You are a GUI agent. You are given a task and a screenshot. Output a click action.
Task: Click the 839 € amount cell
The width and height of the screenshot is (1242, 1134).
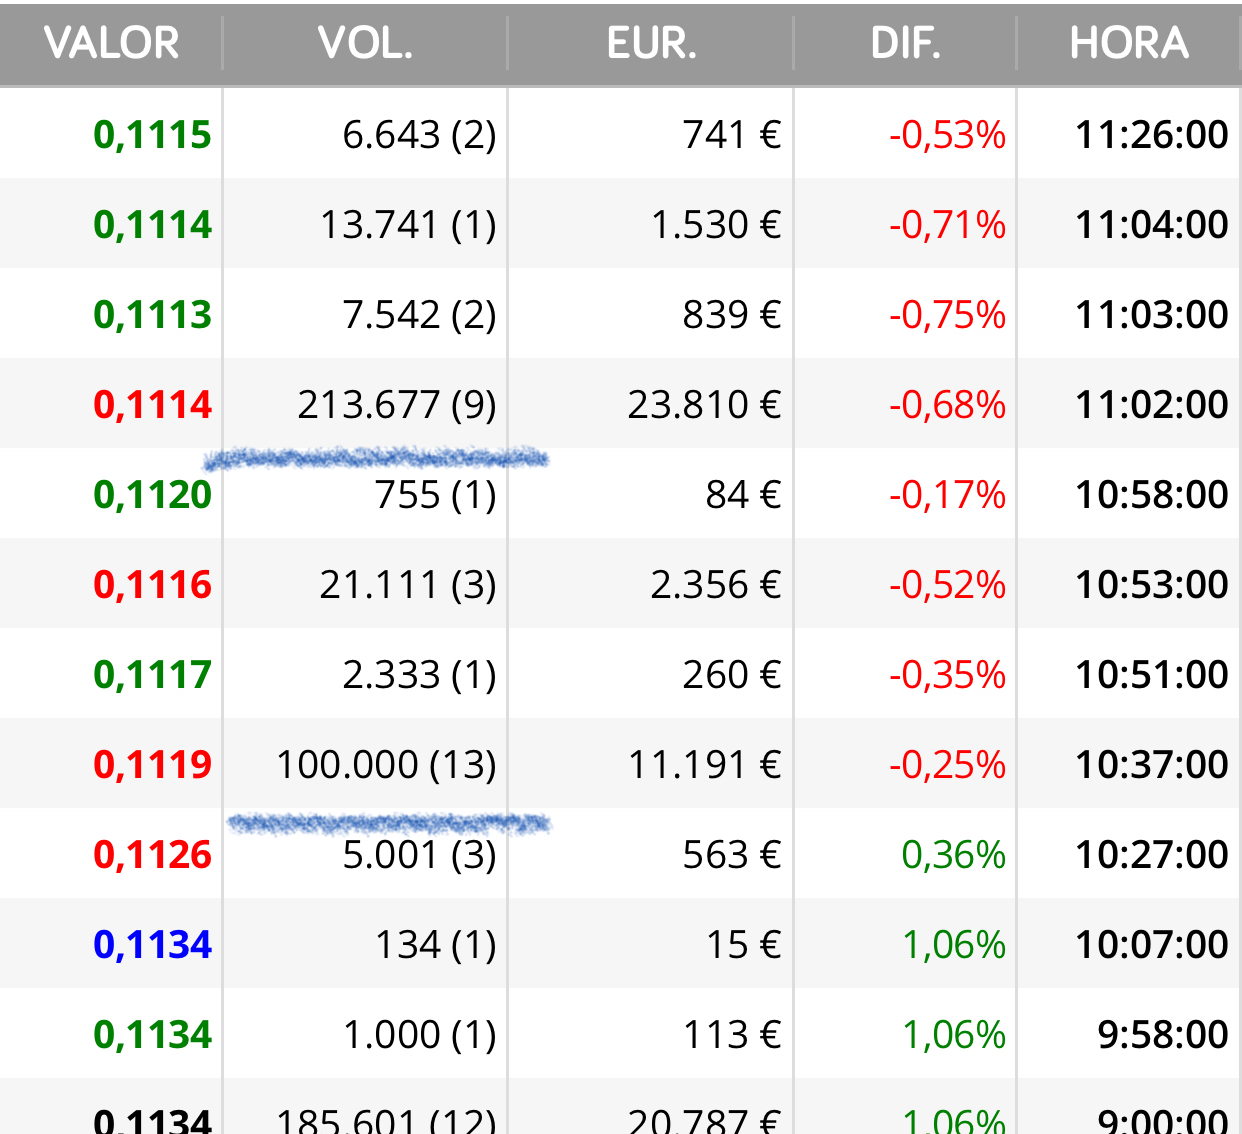coord(732,315)
